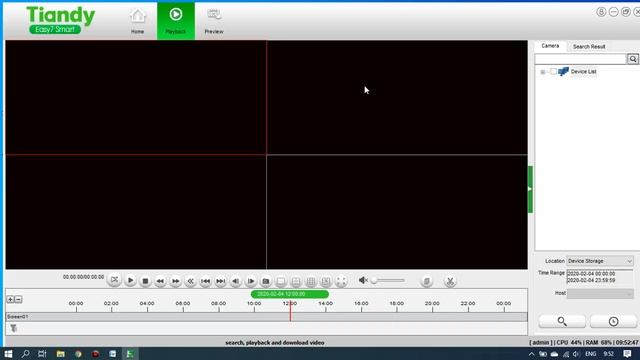The width and height of the screenshot is (640, 360).
Task: Zoom in the timeline with plus button
Action: coord(10,300)
